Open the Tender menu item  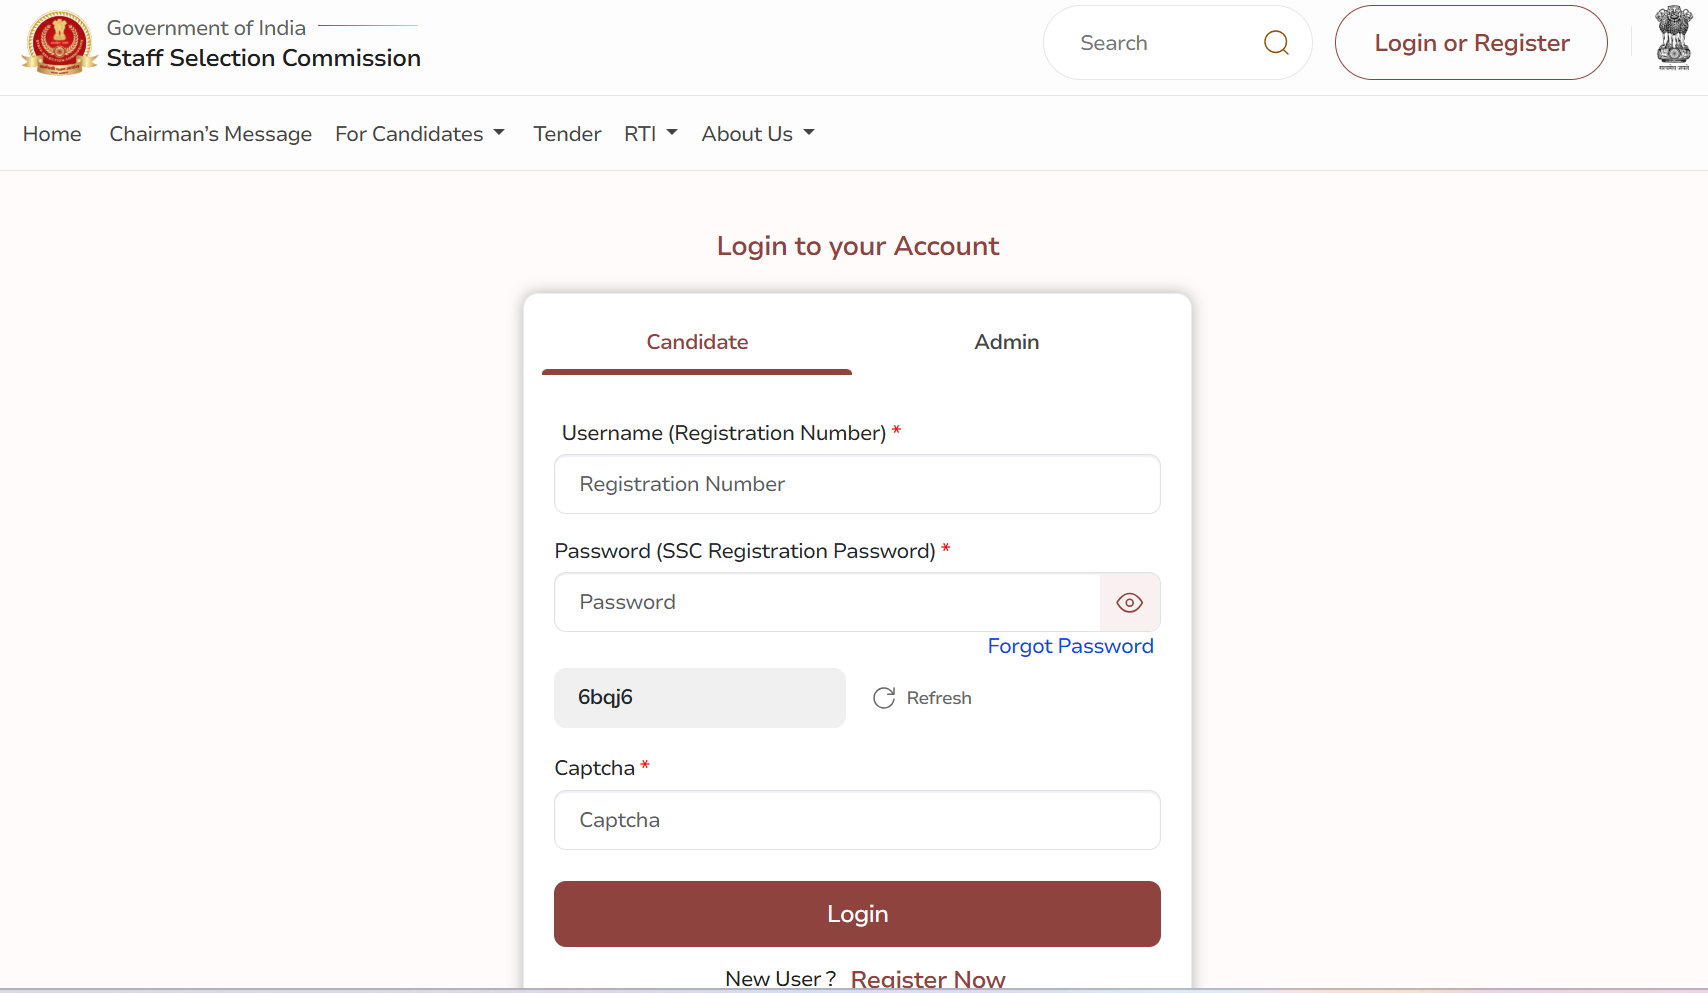[x=566, y=133]
